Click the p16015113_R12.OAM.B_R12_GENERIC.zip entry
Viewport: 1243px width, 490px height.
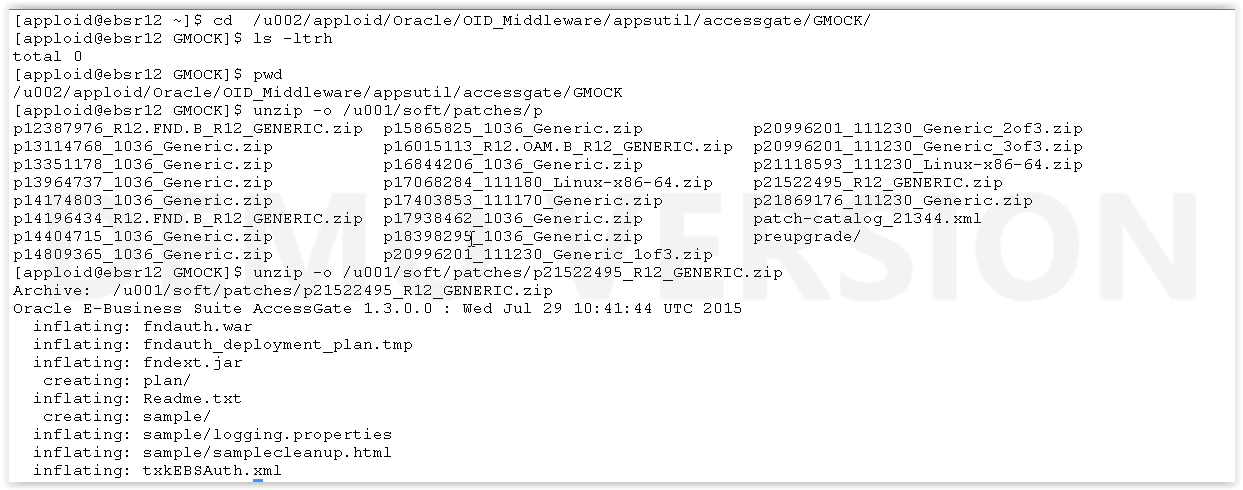558,147
